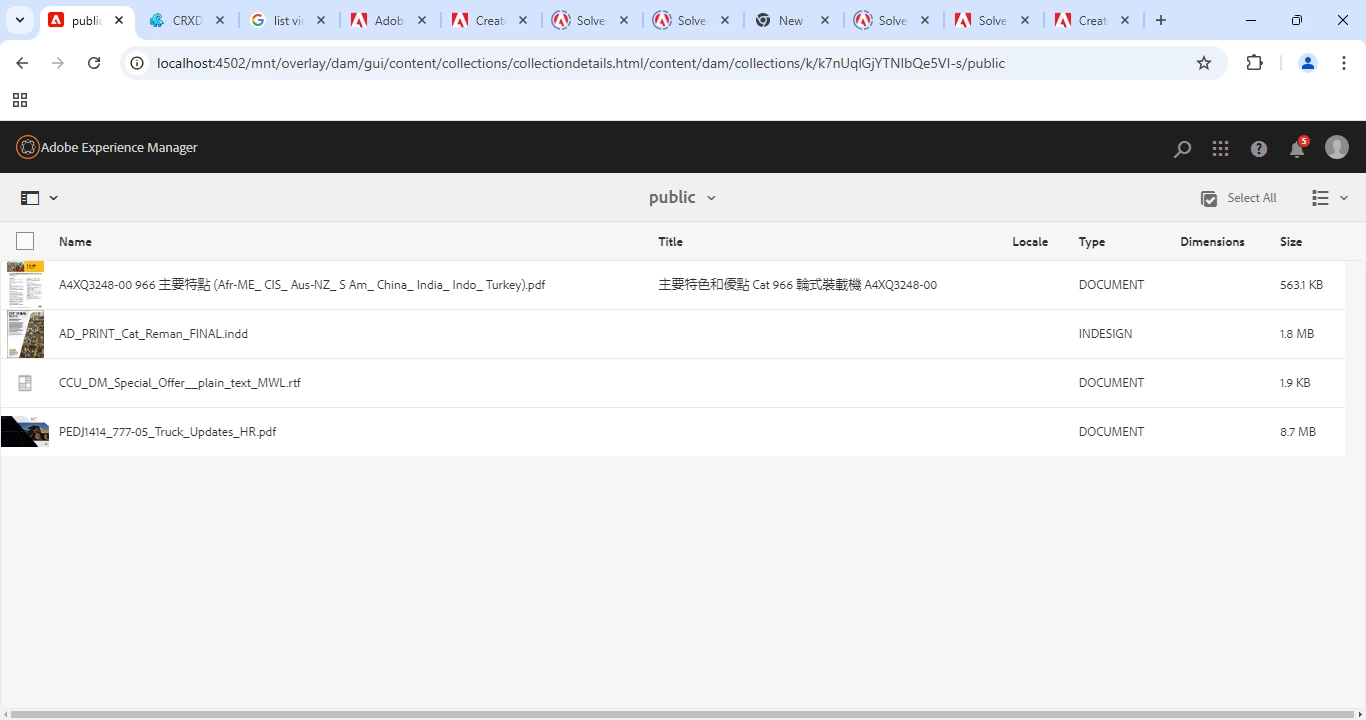Switch to the 'list vi' Google tab
The height and width of the screenshot is (720, 1366).
pos(289,20)
